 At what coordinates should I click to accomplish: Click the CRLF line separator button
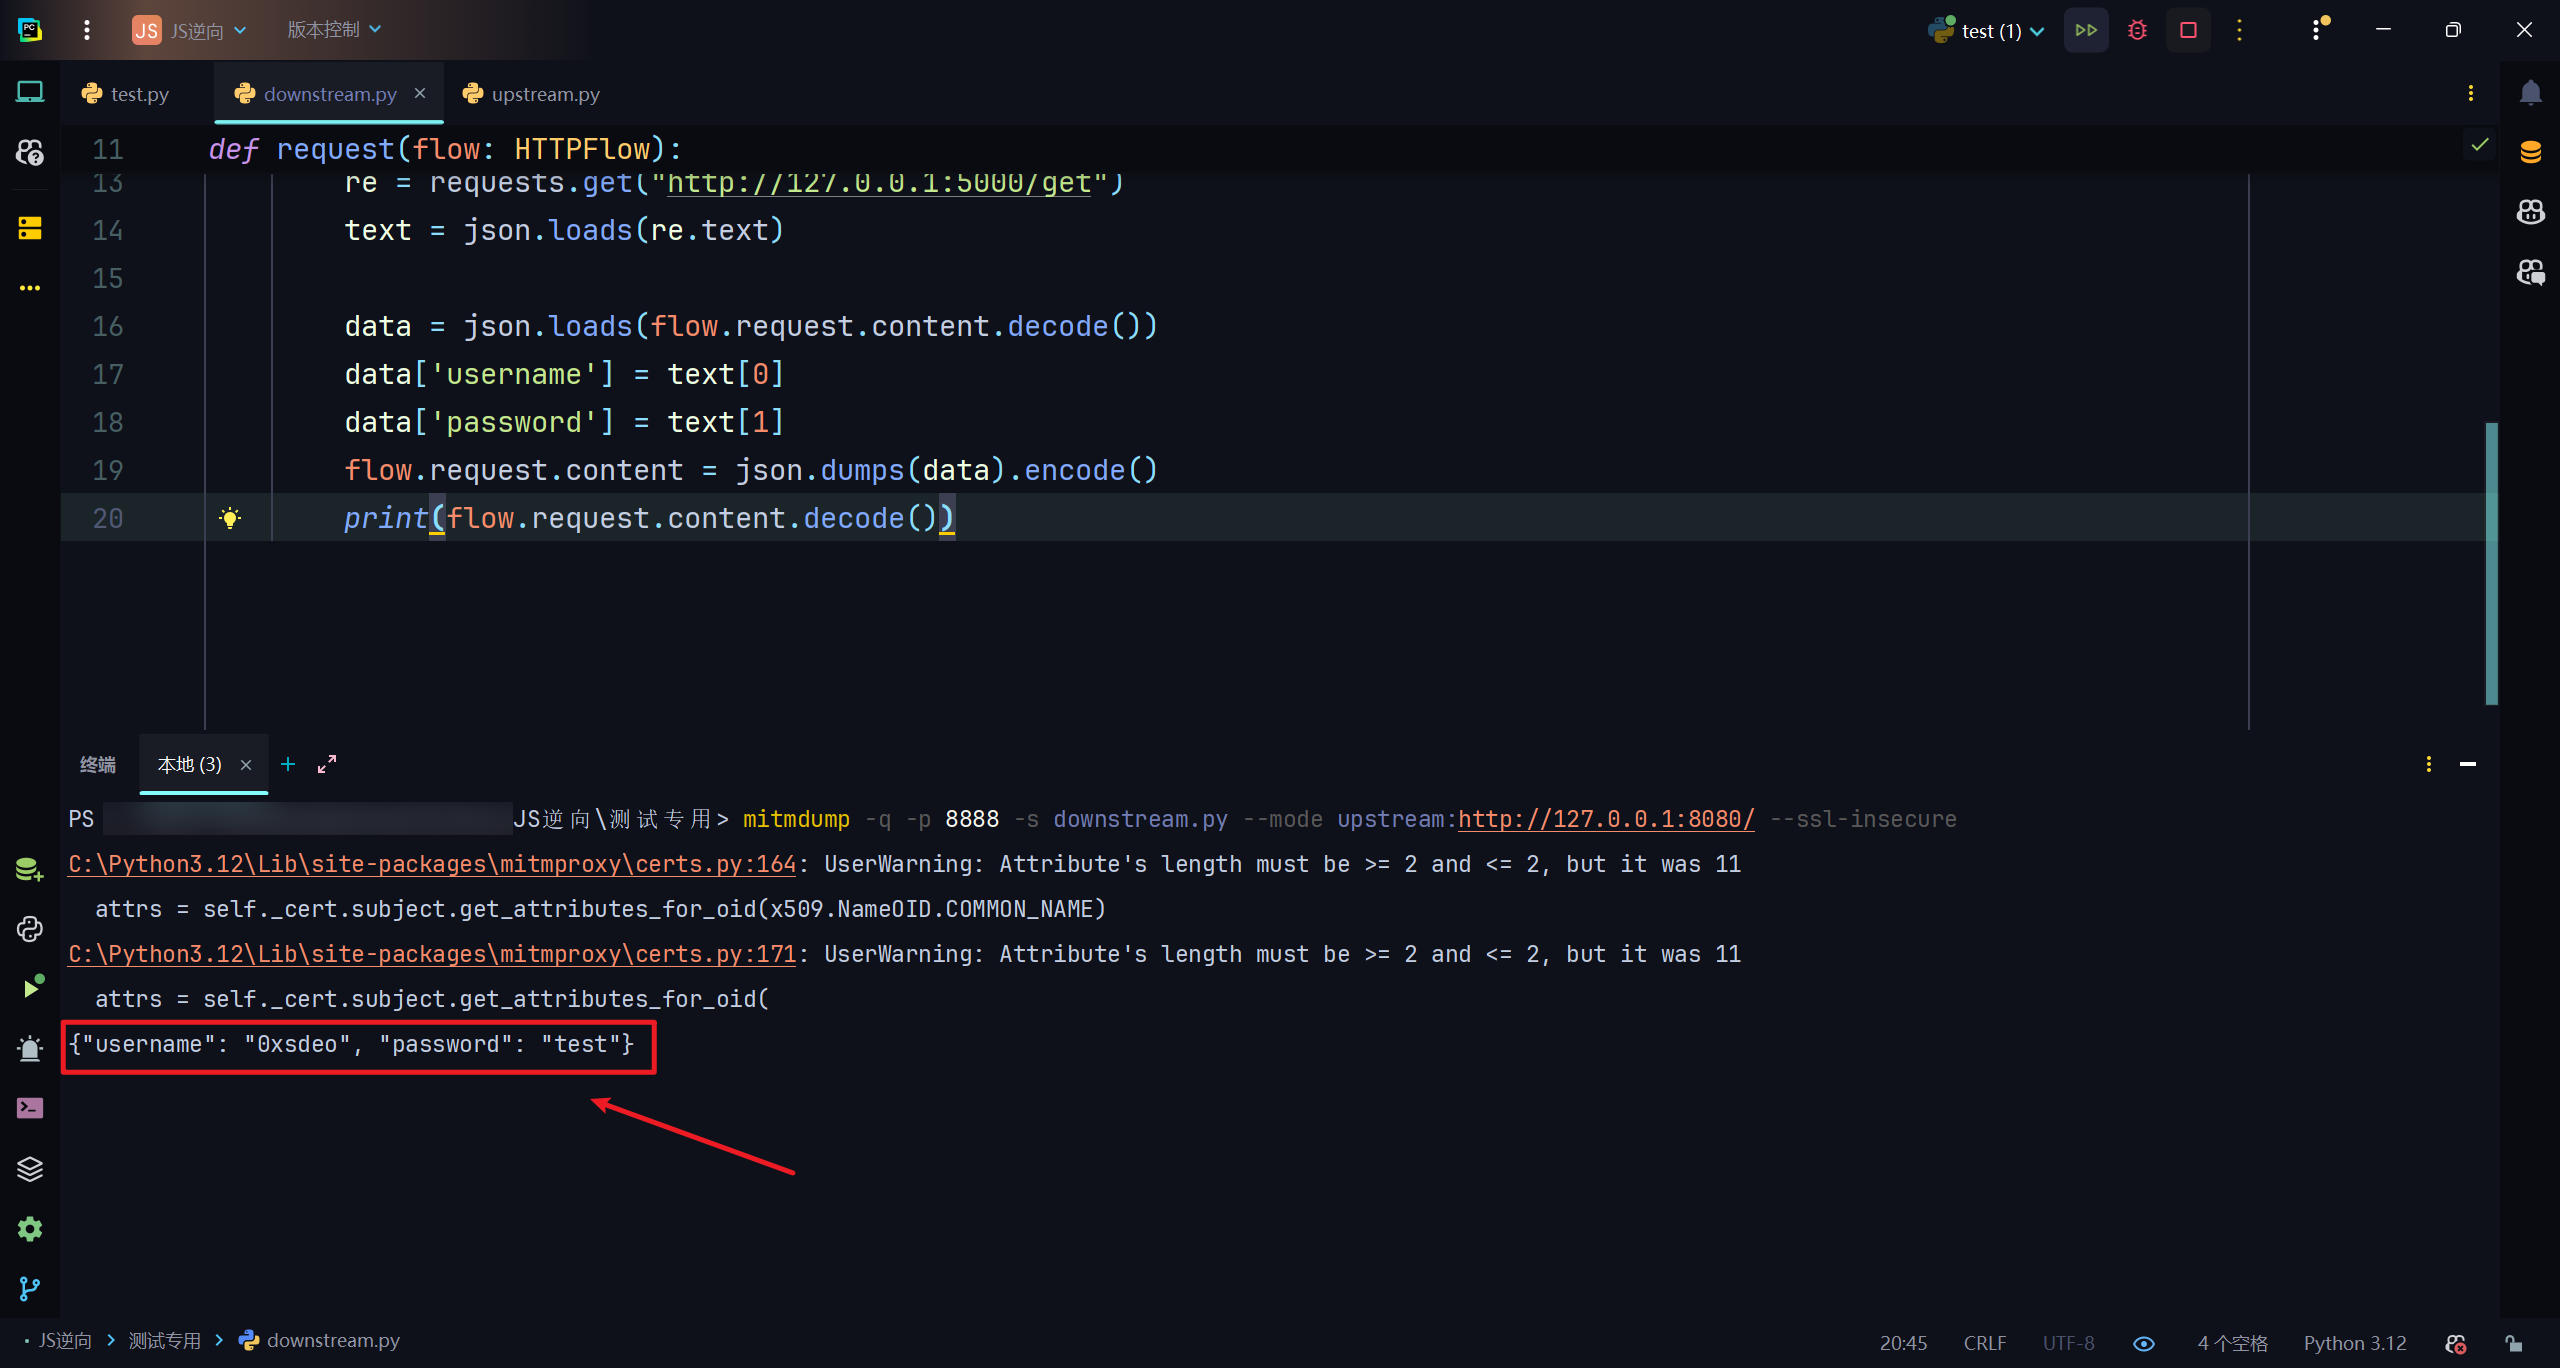(1984, 1343)
